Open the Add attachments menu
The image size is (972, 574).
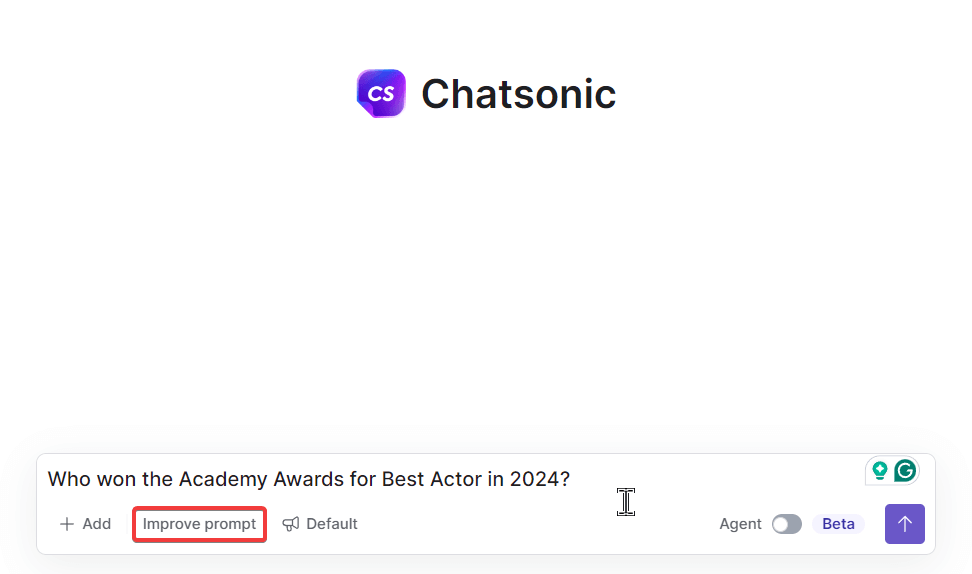coord(85,524)
